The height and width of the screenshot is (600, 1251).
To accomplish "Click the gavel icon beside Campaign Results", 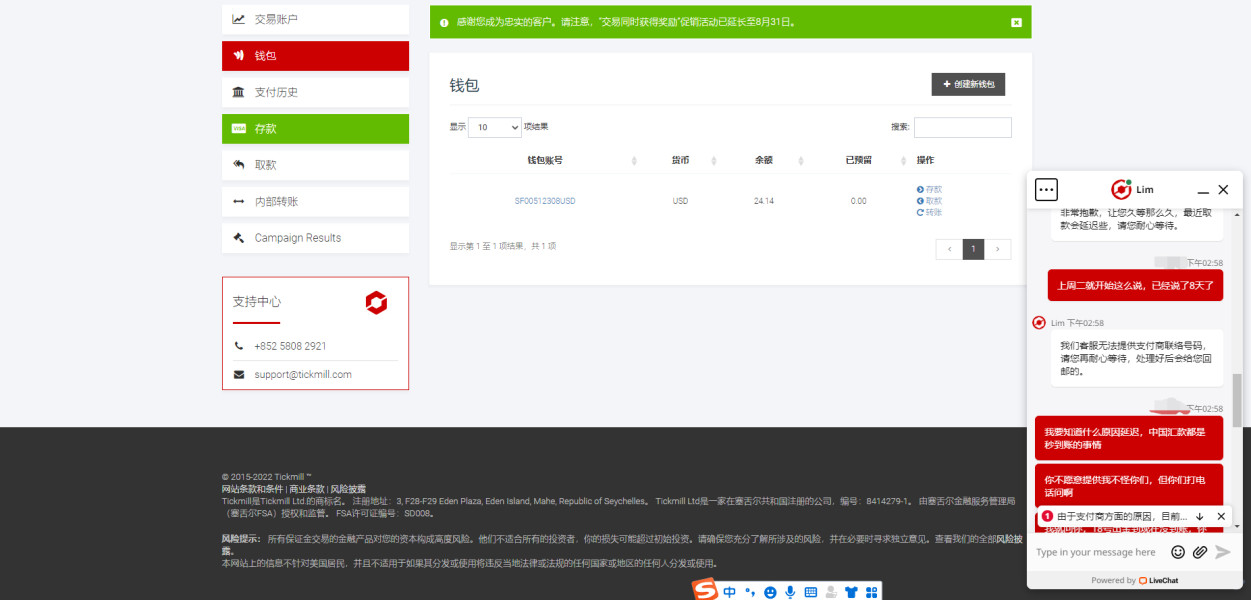I will pyautogui.click(x=239, y=238).
